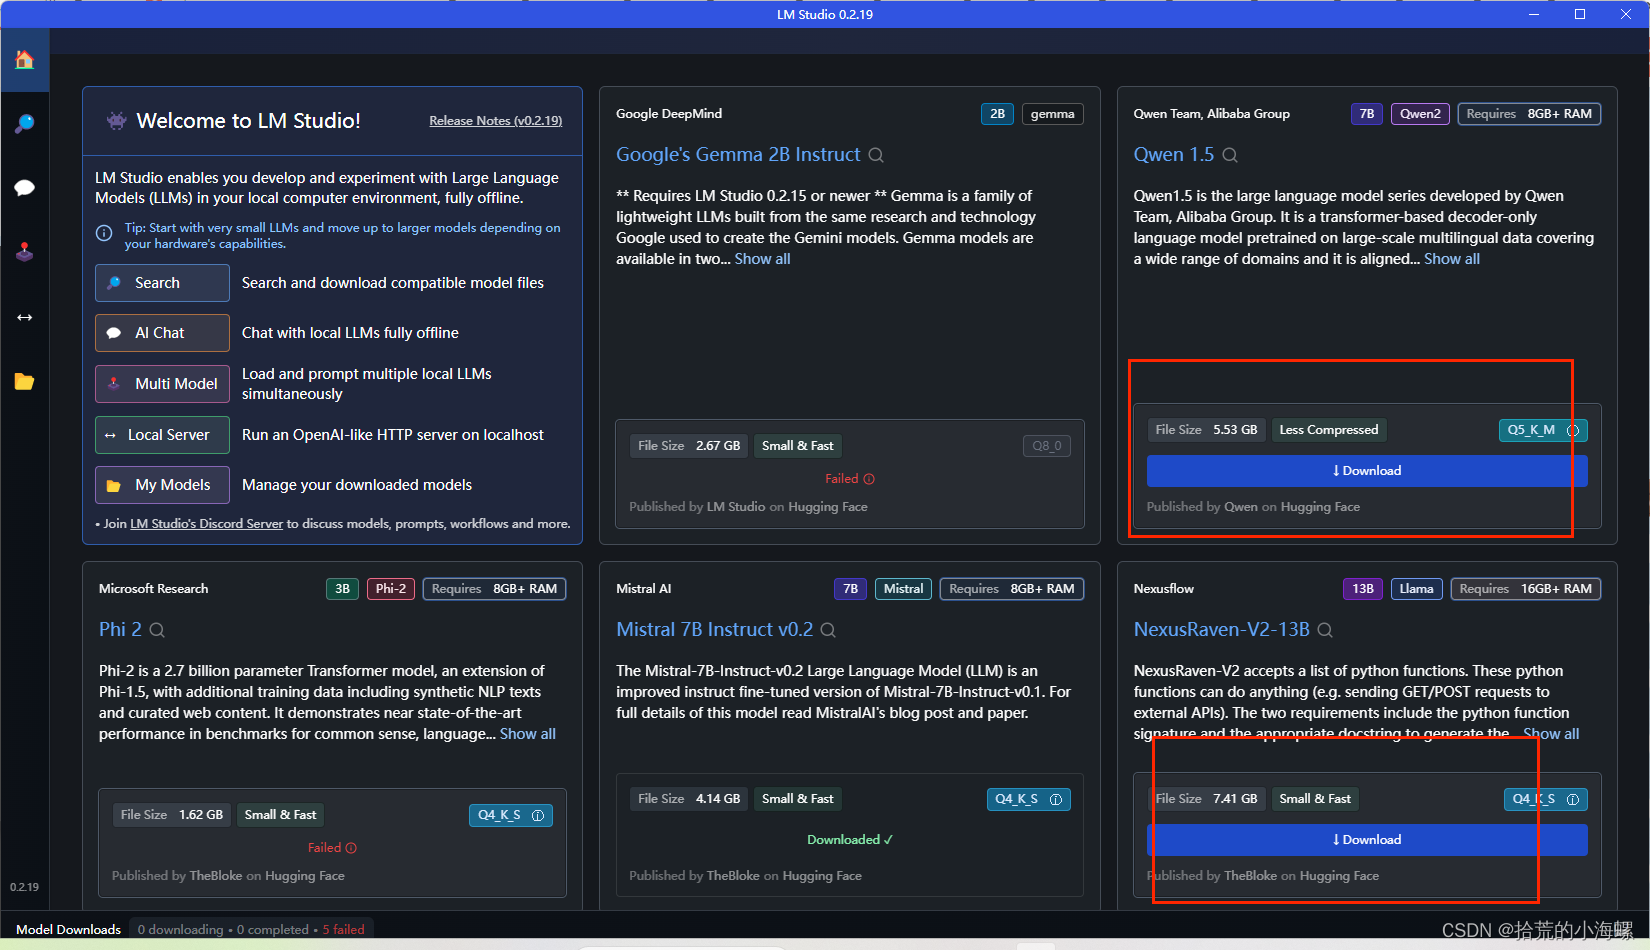The image size is (1650, 950).
Task: Show all of the Gemma description
Action: pos(762,259)
